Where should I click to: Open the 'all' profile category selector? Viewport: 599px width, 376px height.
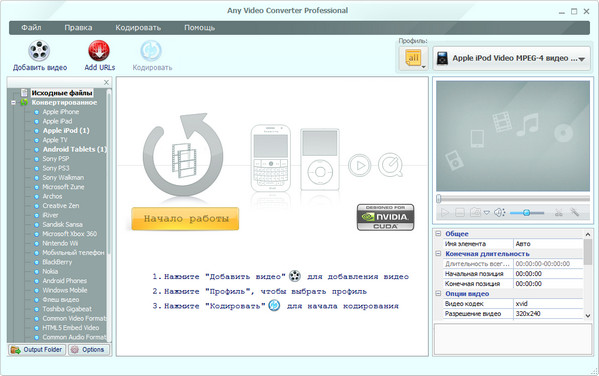(413, 58)
